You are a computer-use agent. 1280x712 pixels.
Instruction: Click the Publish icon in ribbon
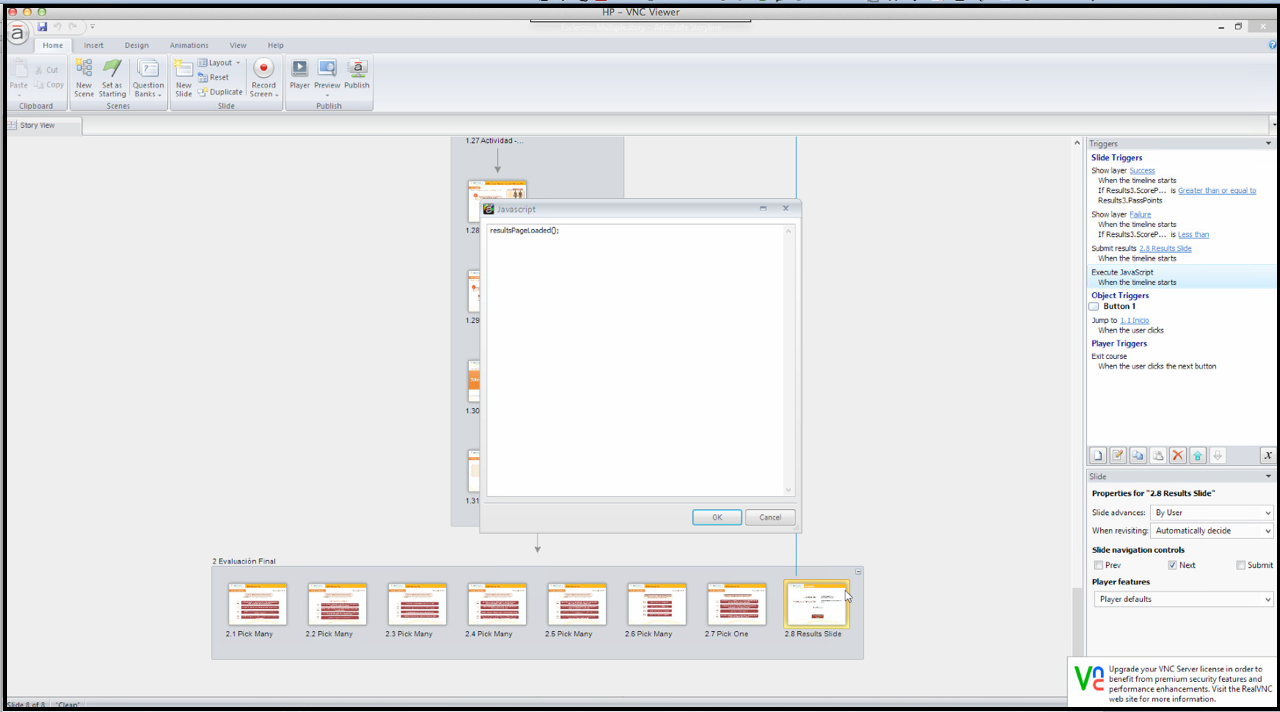[x=357, y=69]
